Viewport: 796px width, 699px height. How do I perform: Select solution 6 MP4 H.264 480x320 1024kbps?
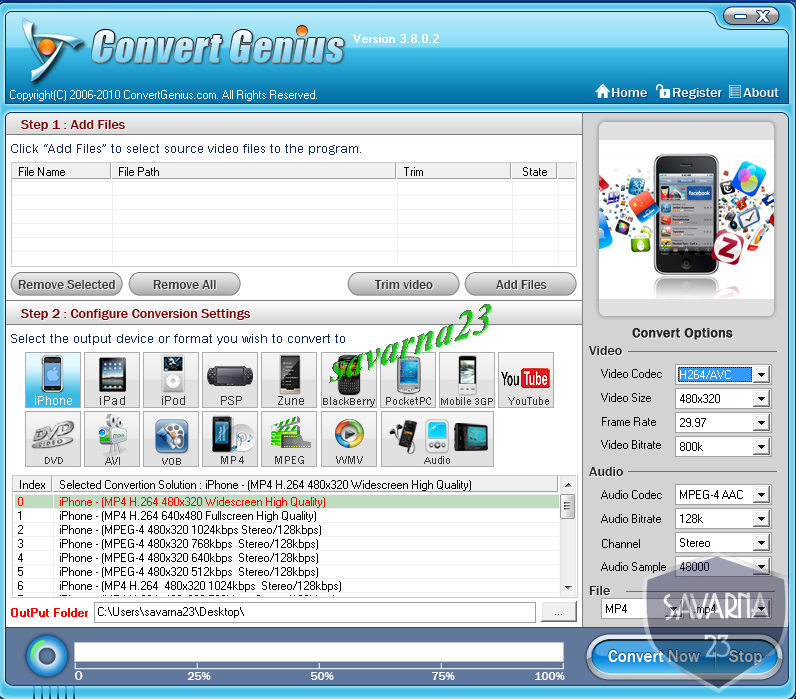(x=286, y=586)
